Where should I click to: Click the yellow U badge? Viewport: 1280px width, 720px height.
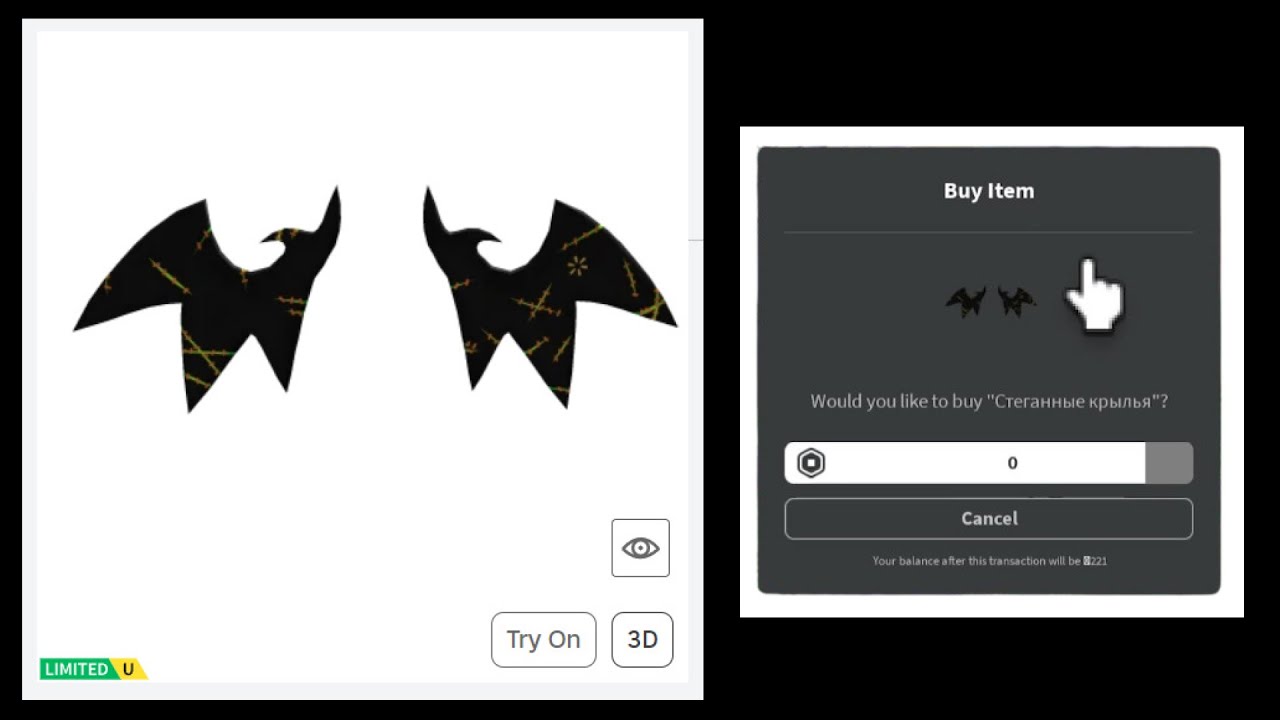tap(129, 669)
